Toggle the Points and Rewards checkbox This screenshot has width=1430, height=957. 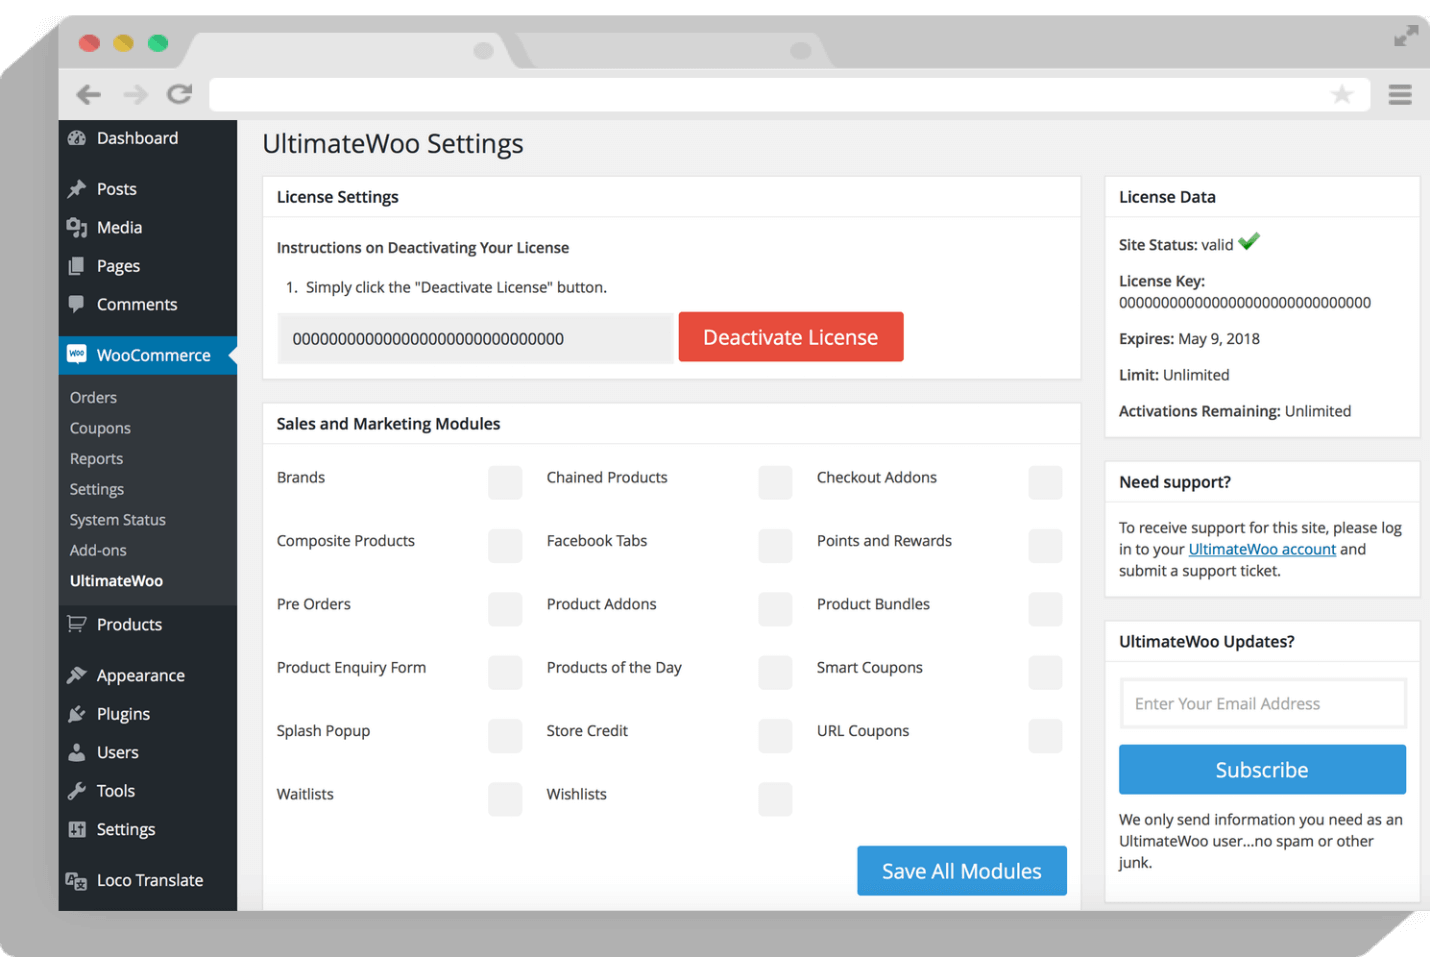(1045, 546)
